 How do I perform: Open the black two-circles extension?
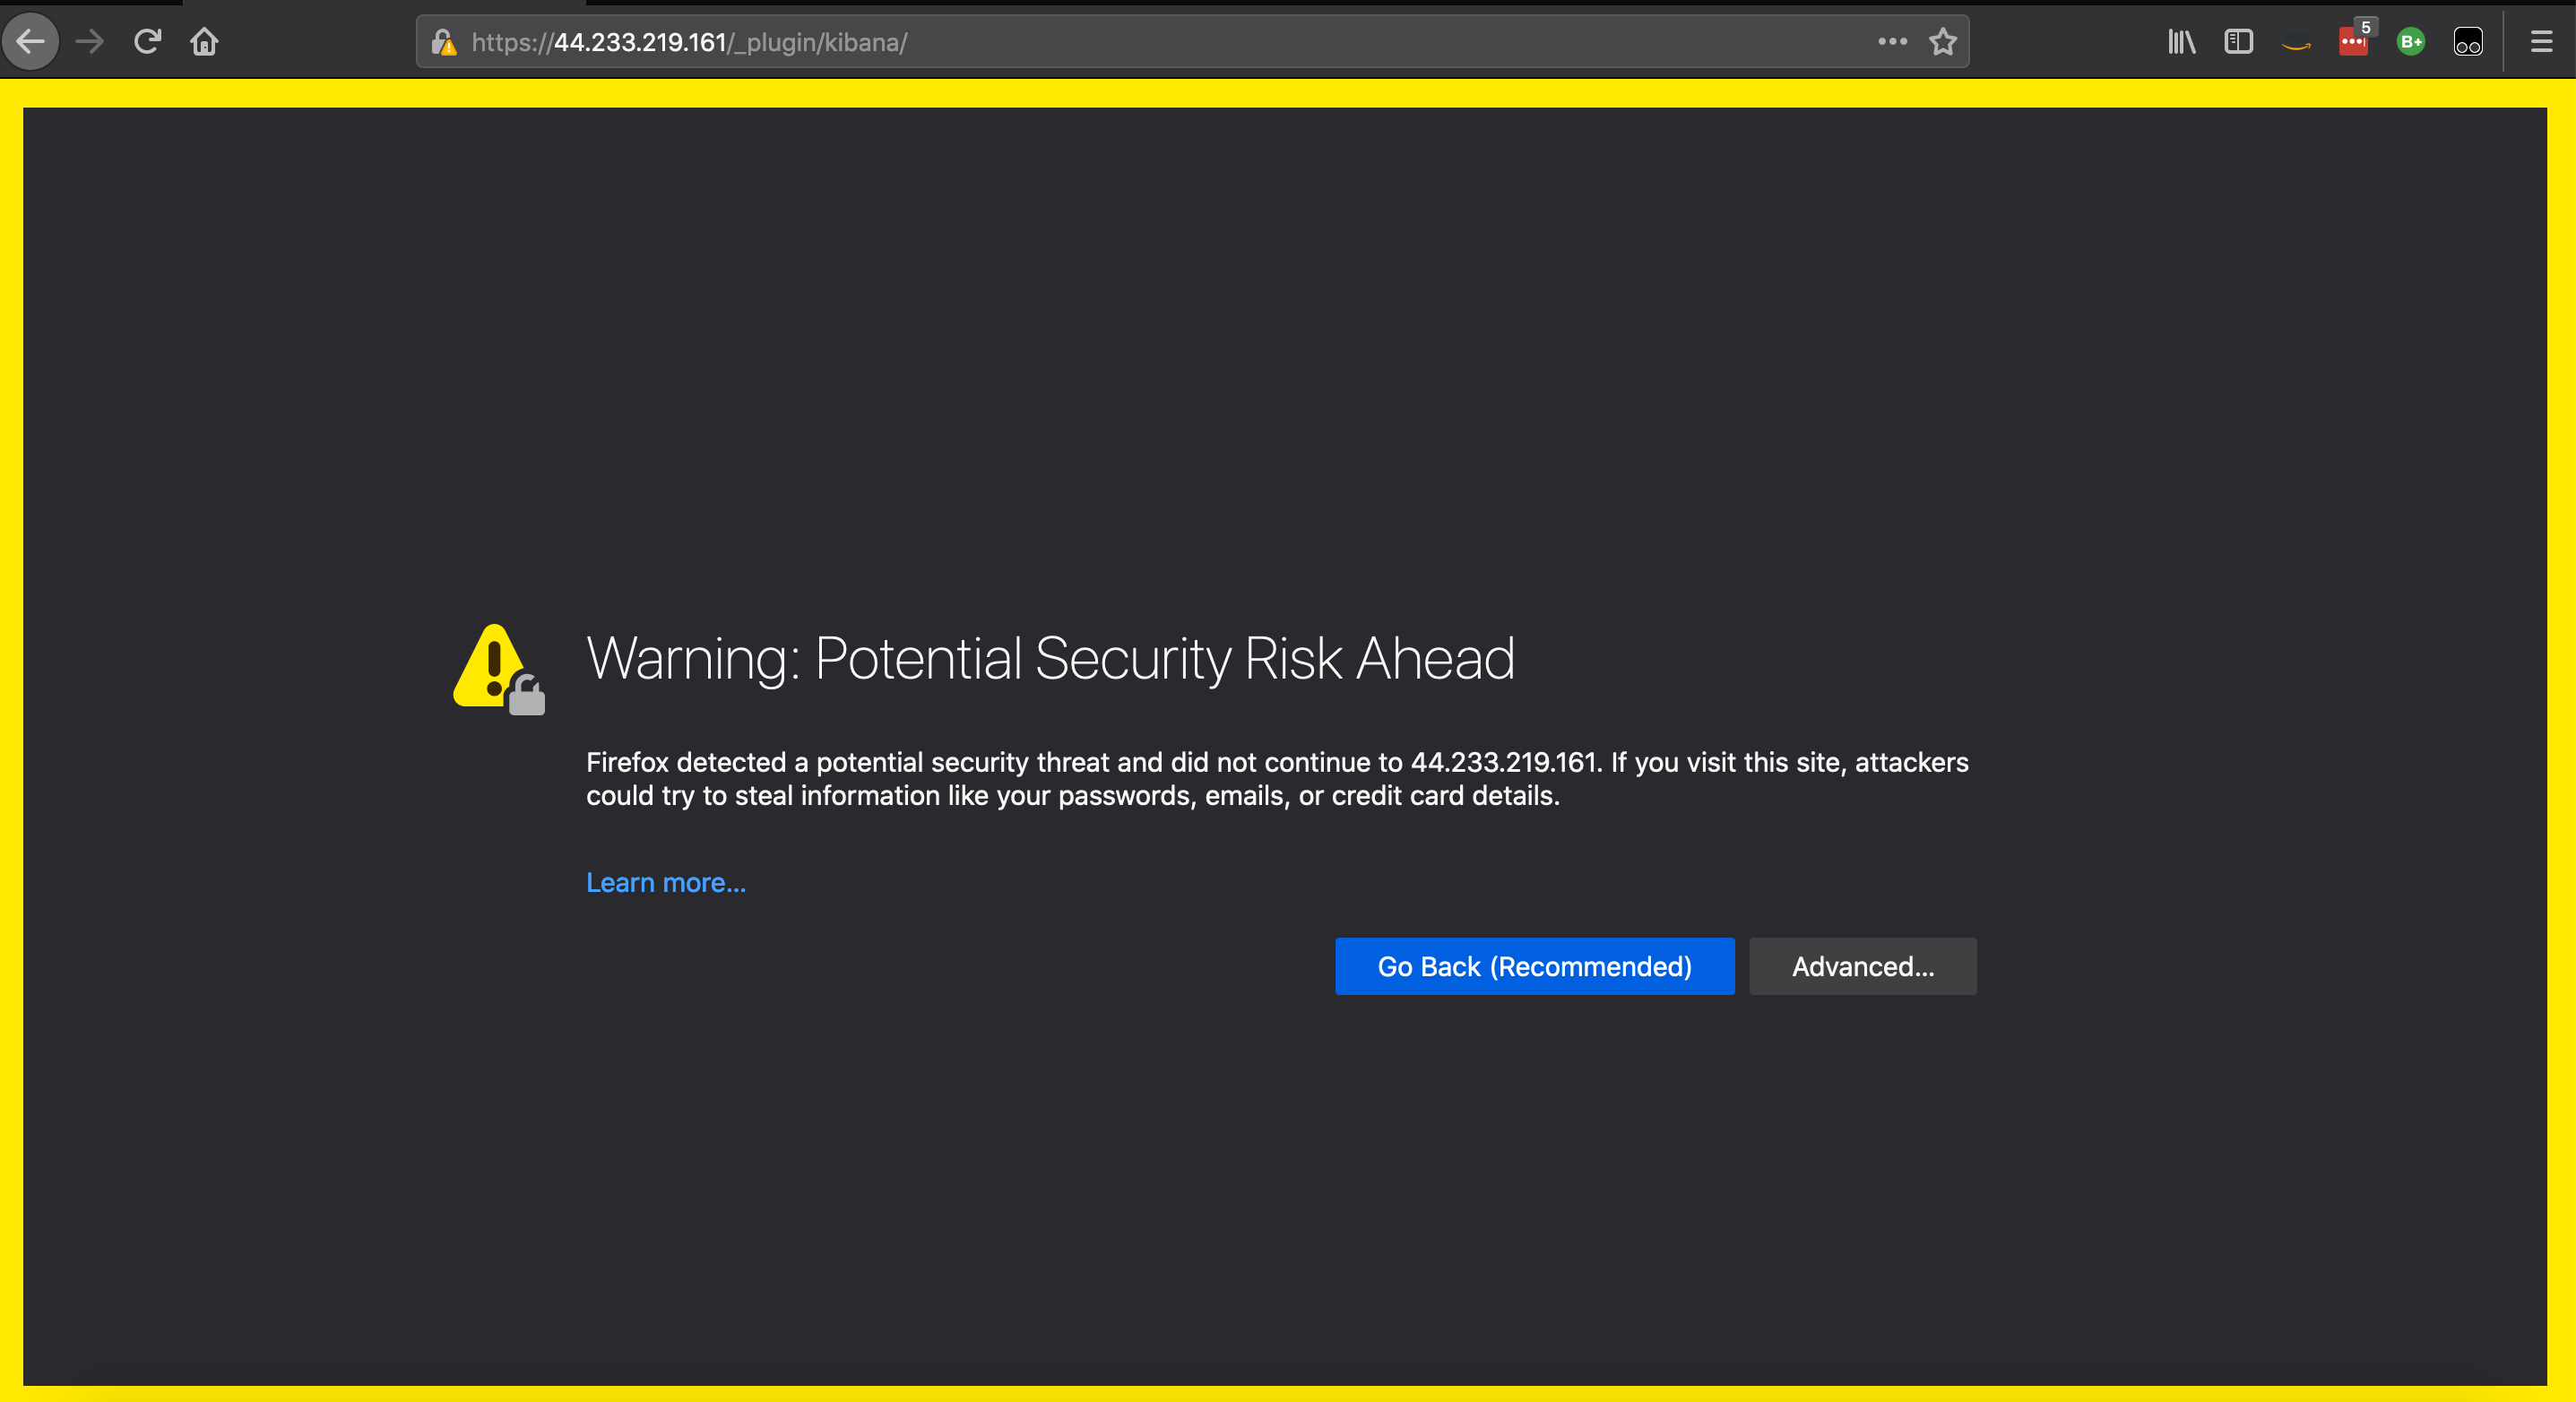pyautogui.click(x=2467, y=41)
